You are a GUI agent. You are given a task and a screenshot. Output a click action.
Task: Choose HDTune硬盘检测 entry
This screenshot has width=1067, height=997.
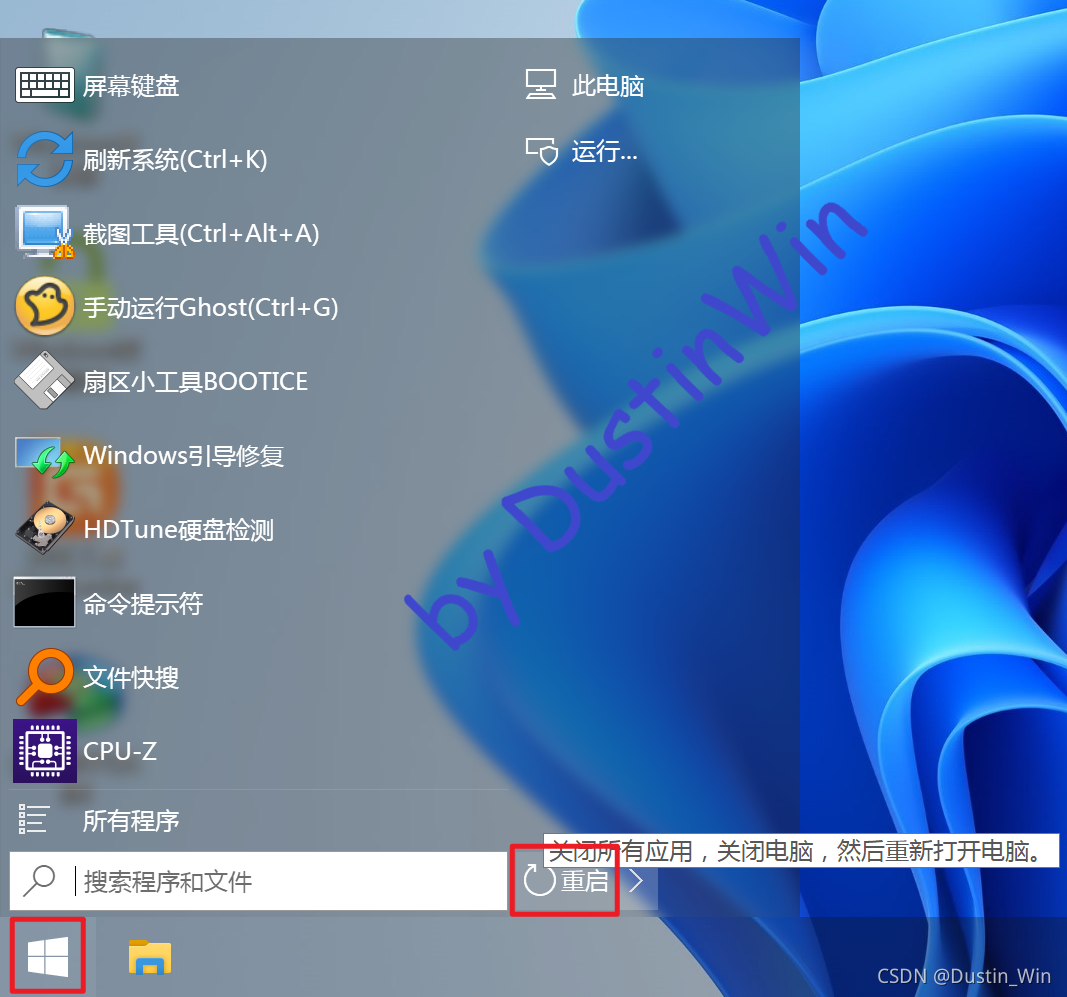tap(178, 529)
